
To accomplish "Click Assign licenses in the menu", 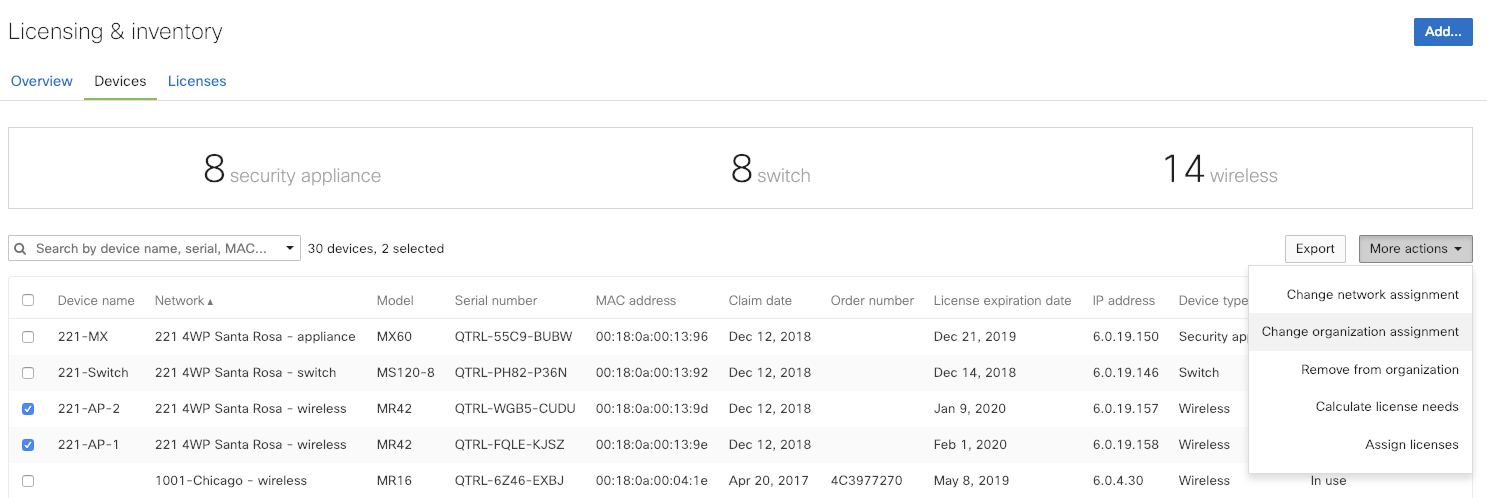I will pyautogui.click(x=1411, y=445).
